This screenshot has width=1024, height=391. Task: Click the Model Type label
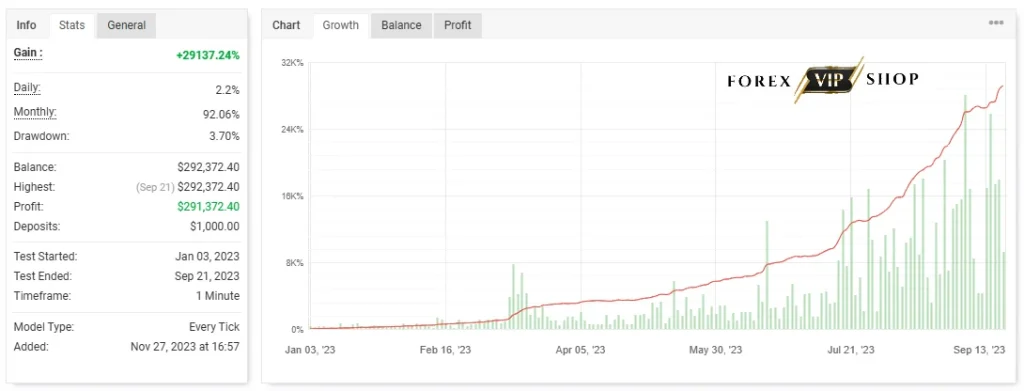pos(44,327)
